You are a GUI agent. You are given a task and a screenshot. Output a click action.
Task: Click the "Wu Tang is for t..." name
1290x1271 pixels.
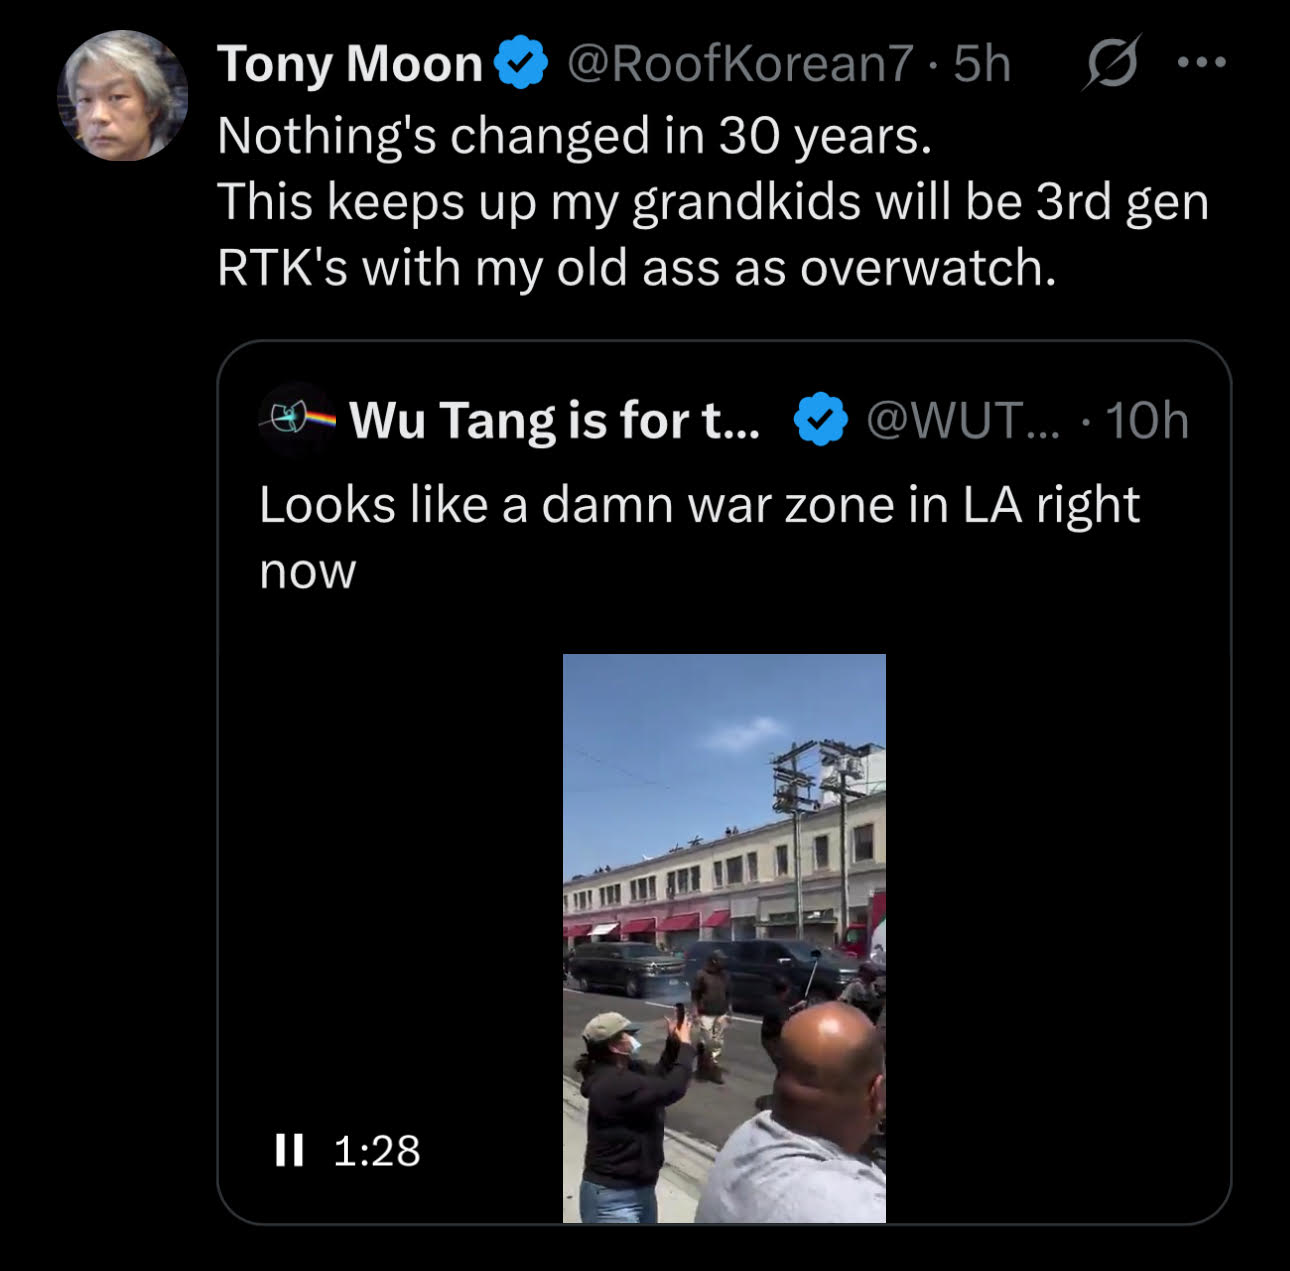click(x=555, y=420)
